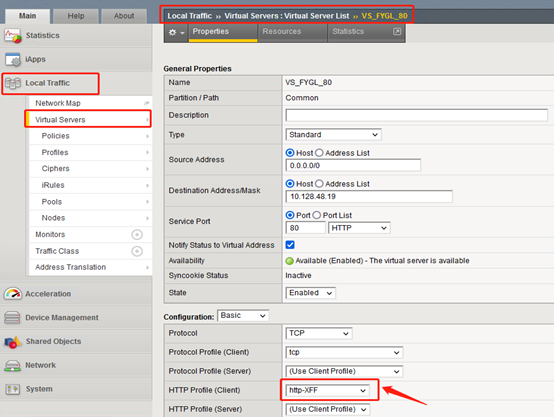Open iRules submenu item
Image resolution: width=554 pixels, height=417 pixels.
[x=91, y=186]
